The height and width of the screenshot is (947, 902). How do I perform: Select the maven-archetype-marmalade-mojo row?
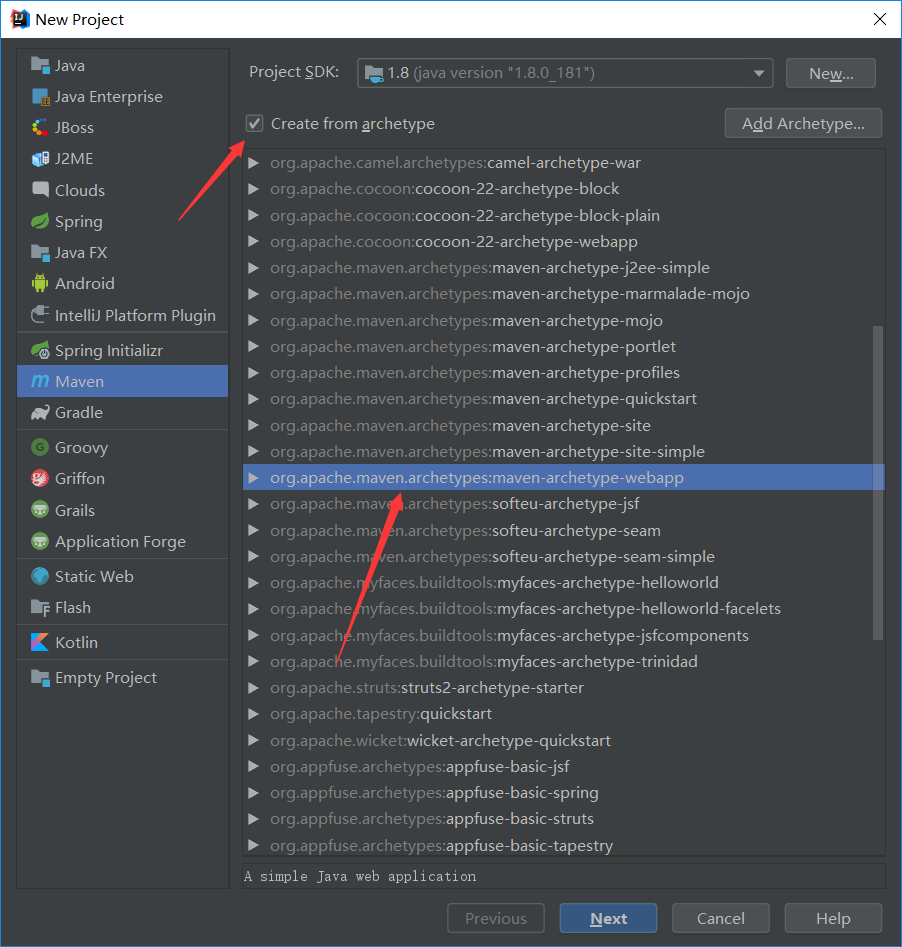(564, 294)
